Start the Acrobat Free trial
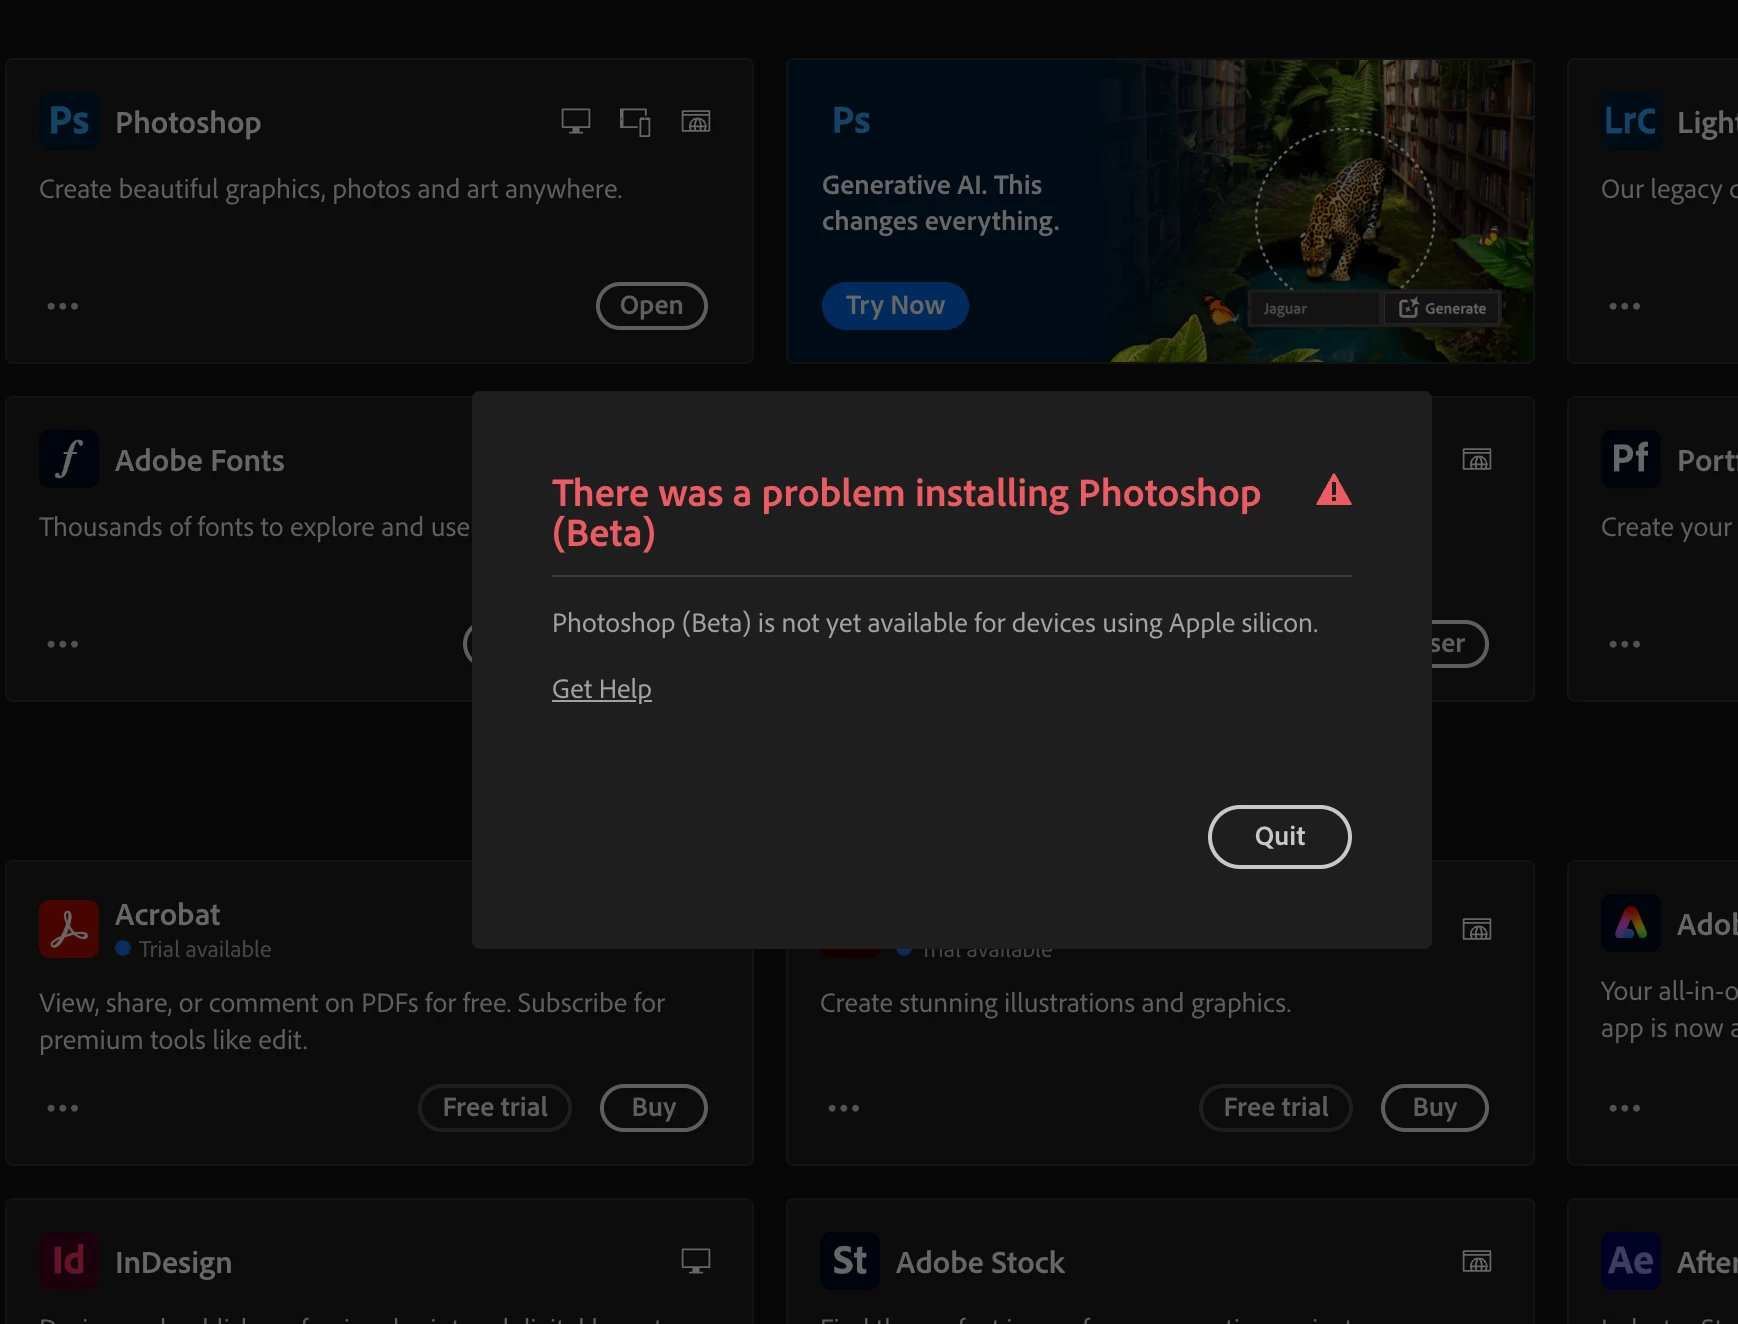Screen dimensions: 1738x1324 coord(495,1107)
